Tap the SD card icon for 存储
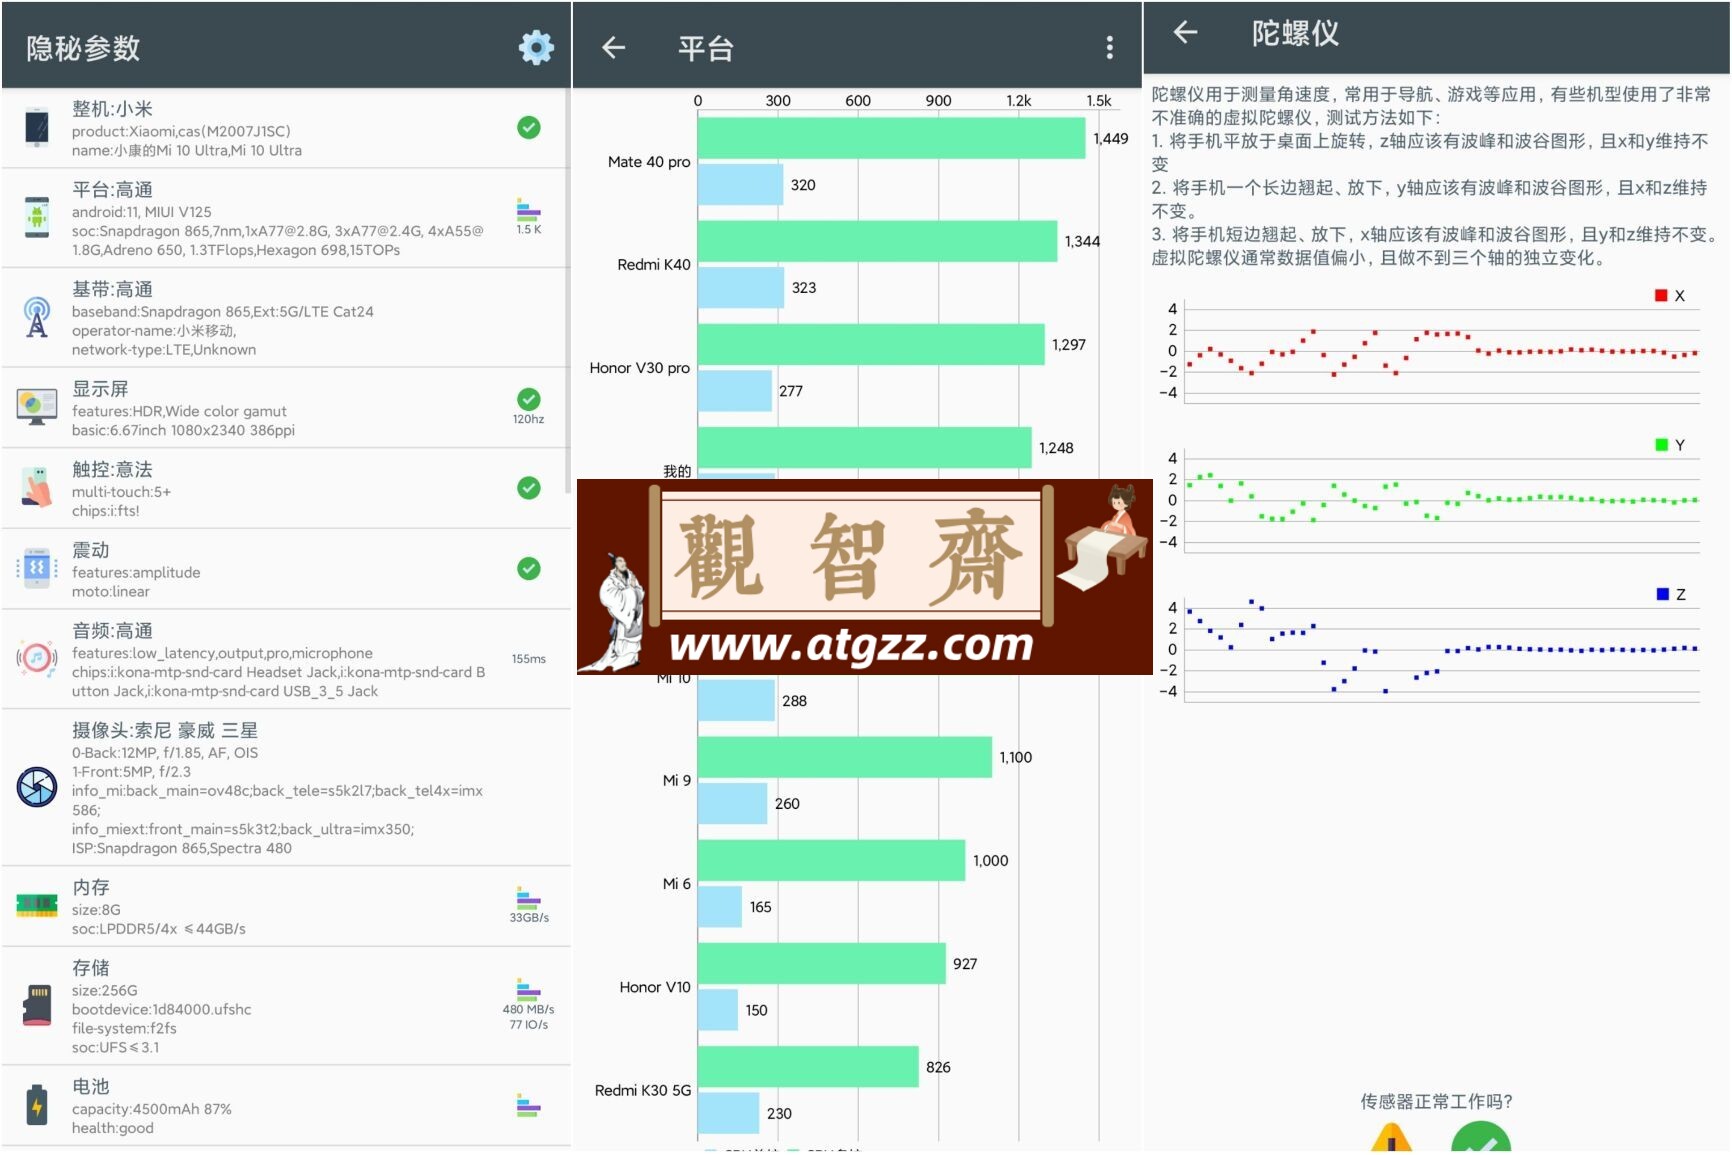Image resolution: width=1732 pixels, height=1155 pixels. [37, 1005]
